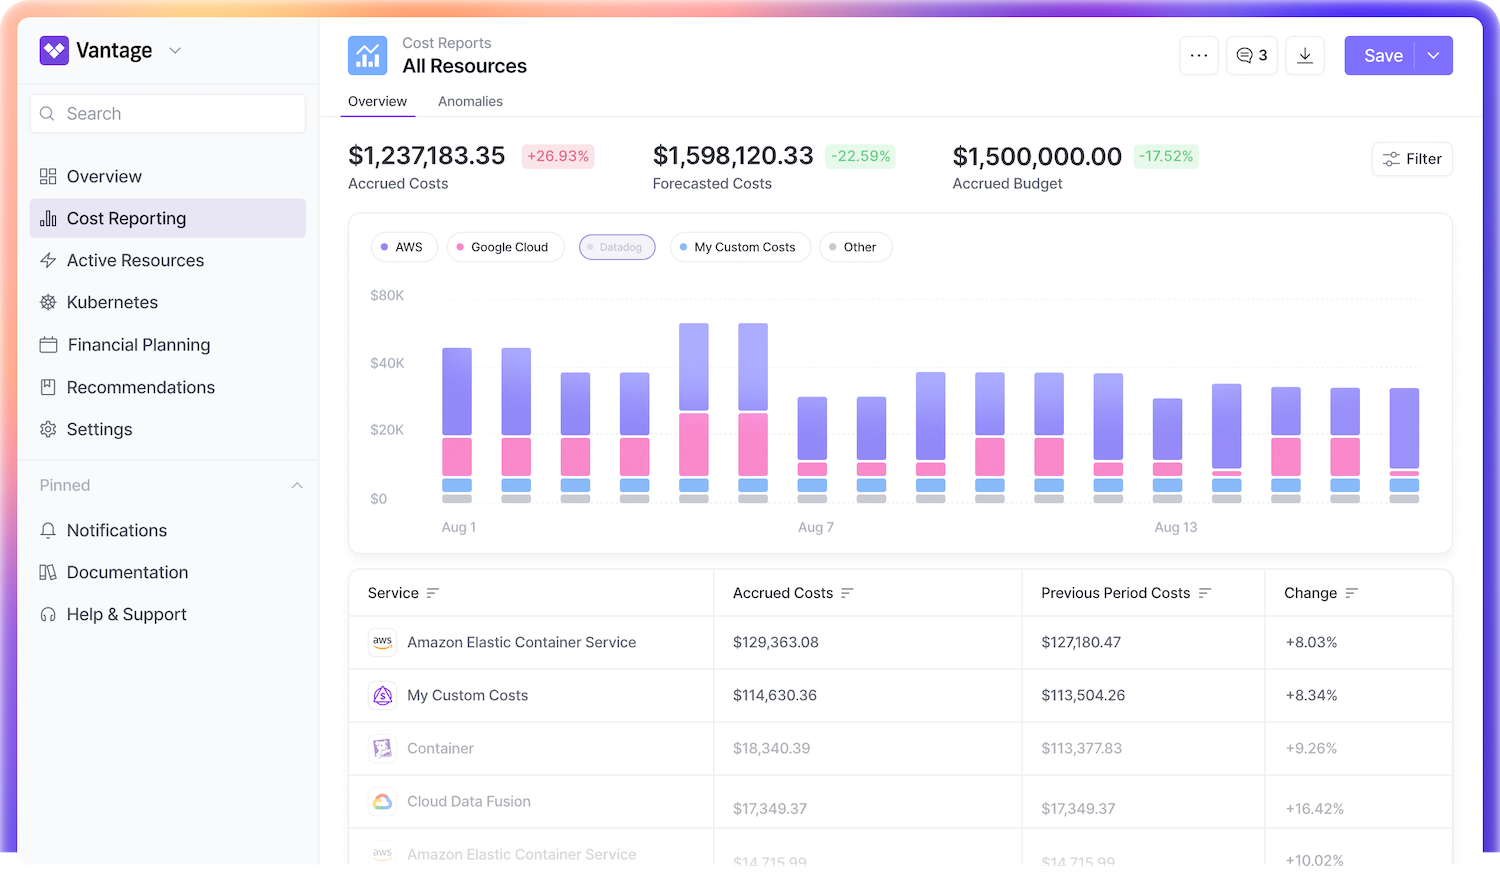Open the Vantage workspace dropdown chevron
The height and width of the screenshot is (883, 1500).
coord(175,51)
